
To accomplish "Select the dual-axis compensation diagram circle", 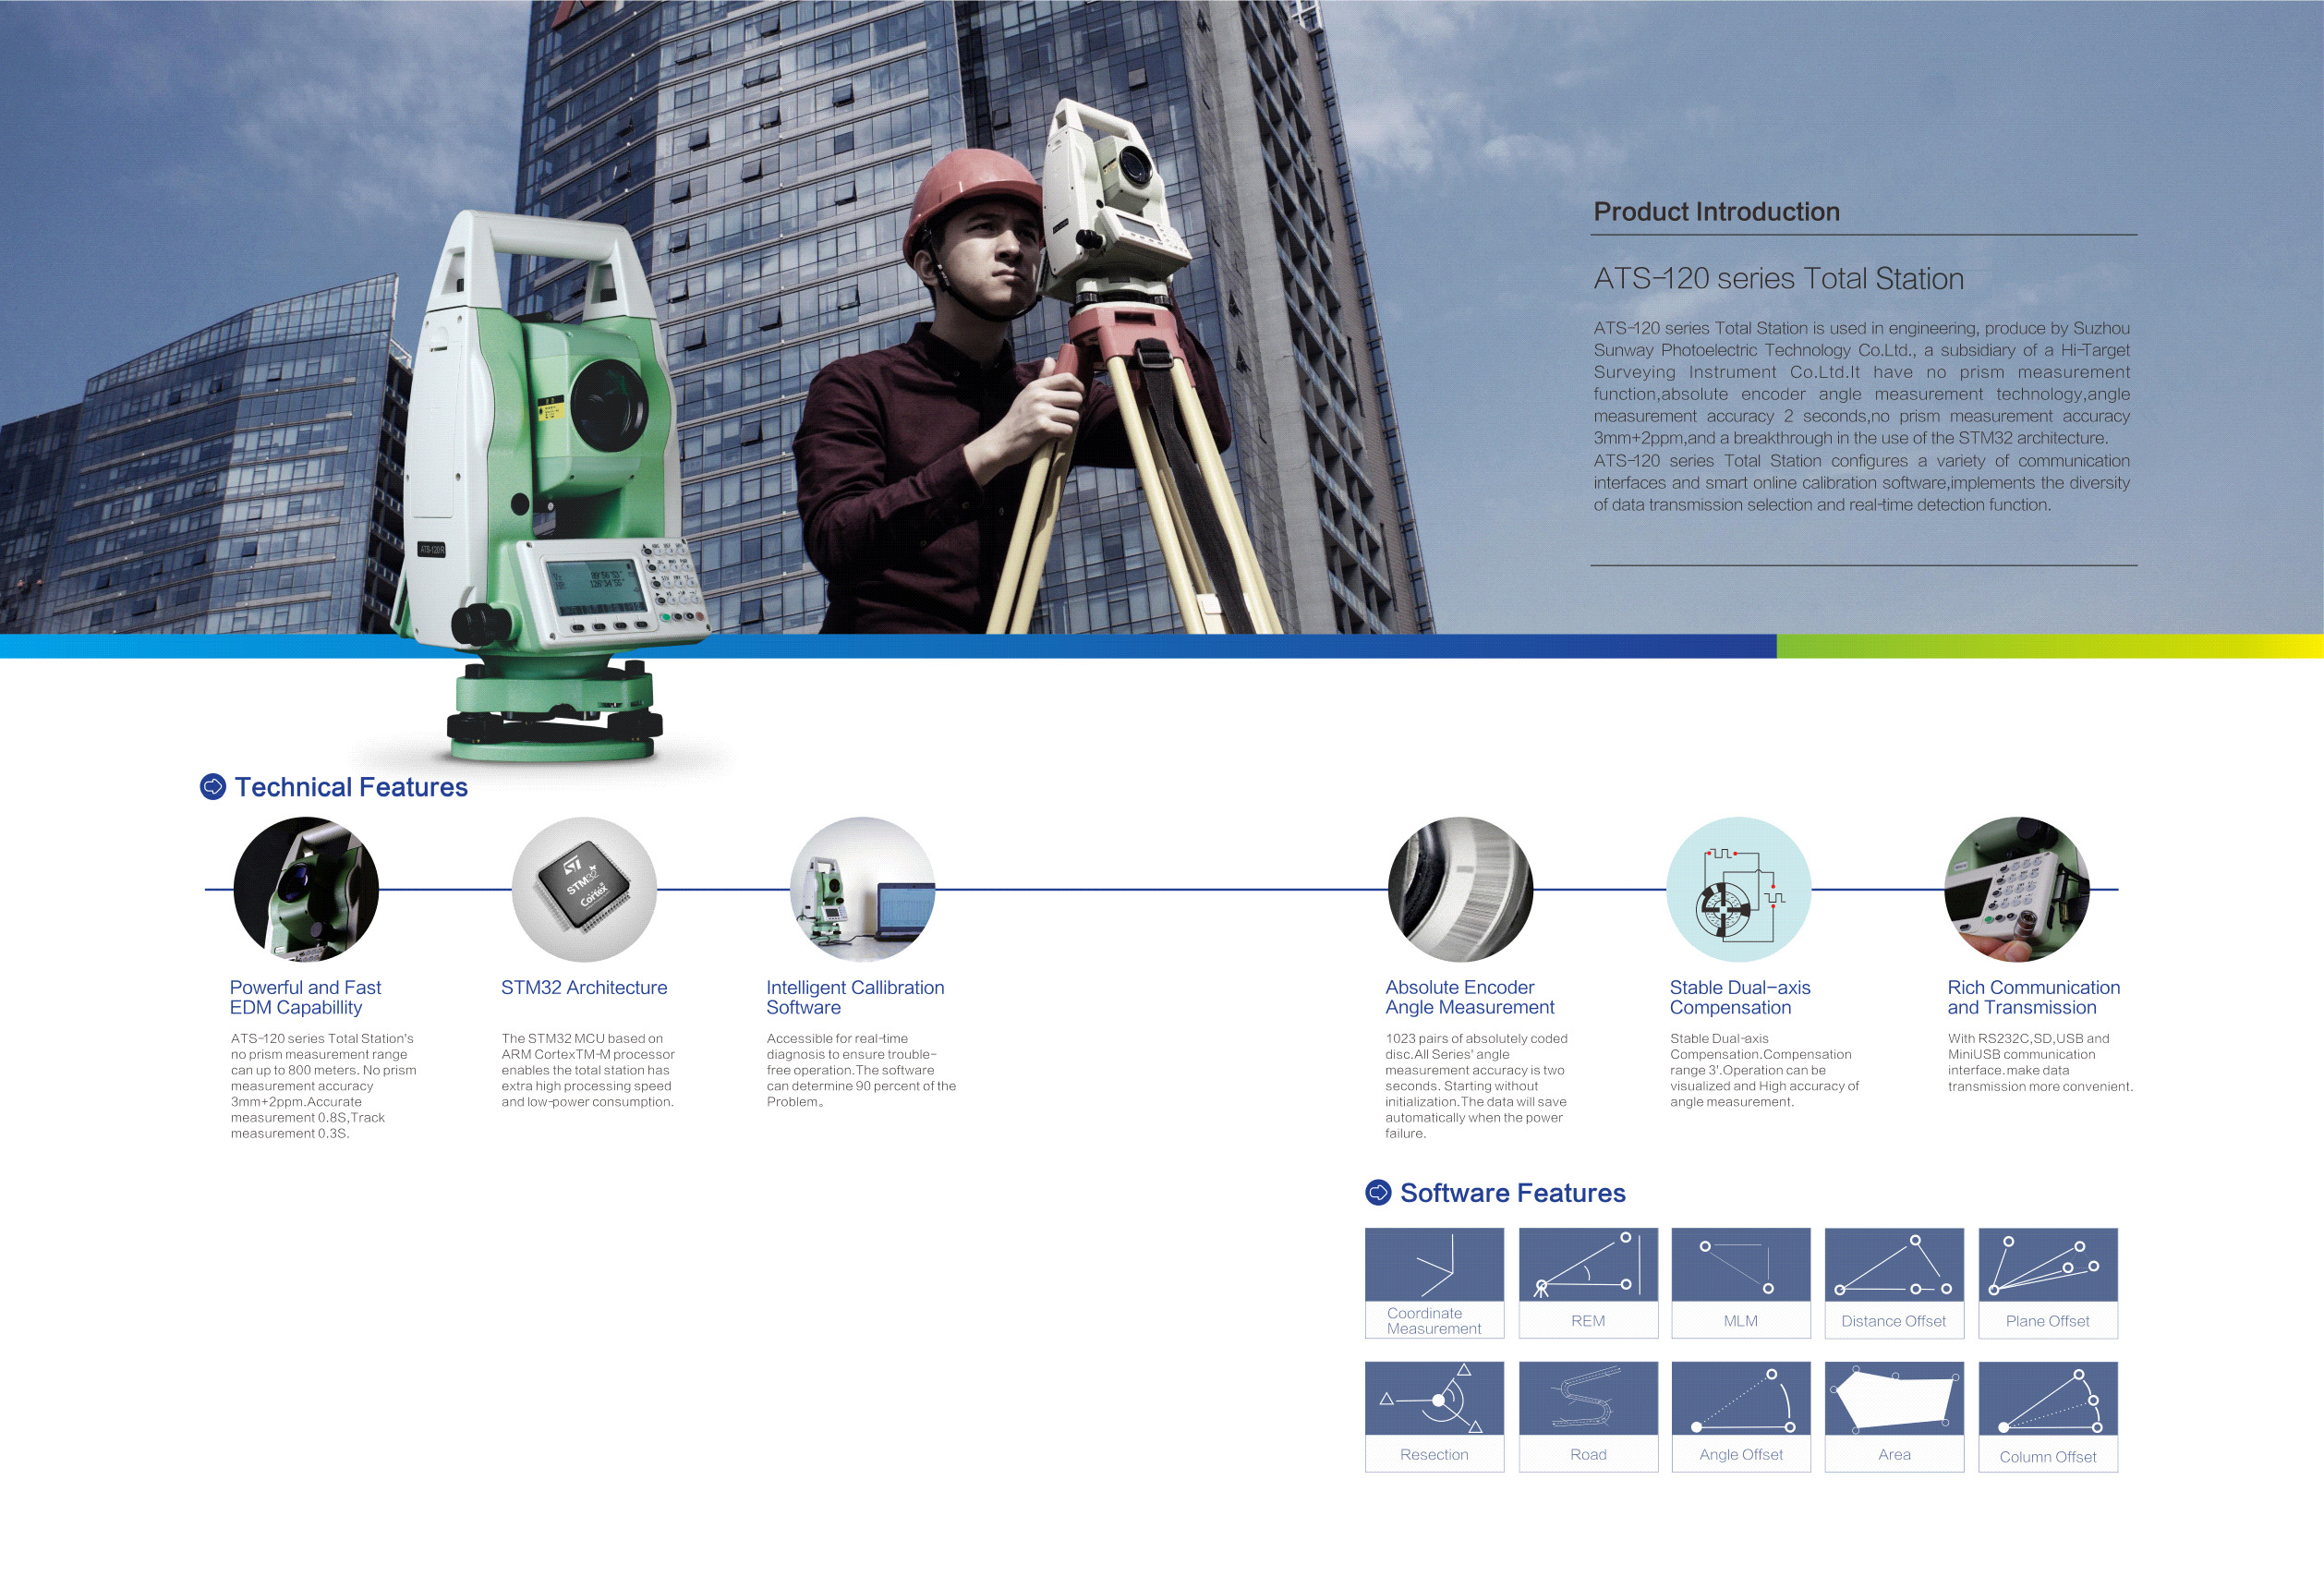I will pyautogui.click(x=1738, y=889).
